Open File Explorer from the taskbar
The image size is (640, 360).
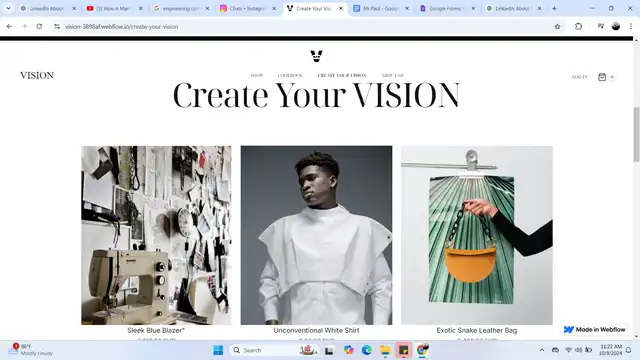pyautogui.click(x=385, y=350)
